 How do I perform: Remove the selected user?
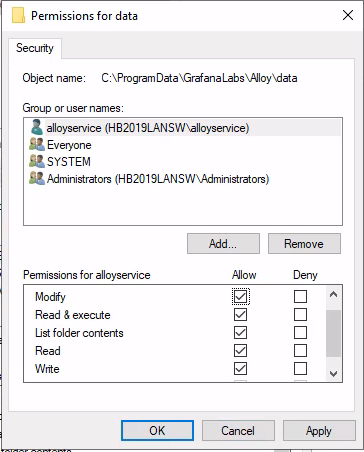pos(304,244)
